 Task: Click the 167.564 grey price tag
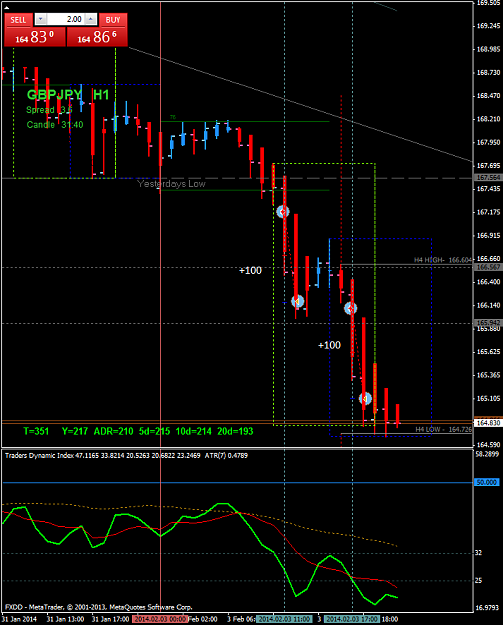488,178
